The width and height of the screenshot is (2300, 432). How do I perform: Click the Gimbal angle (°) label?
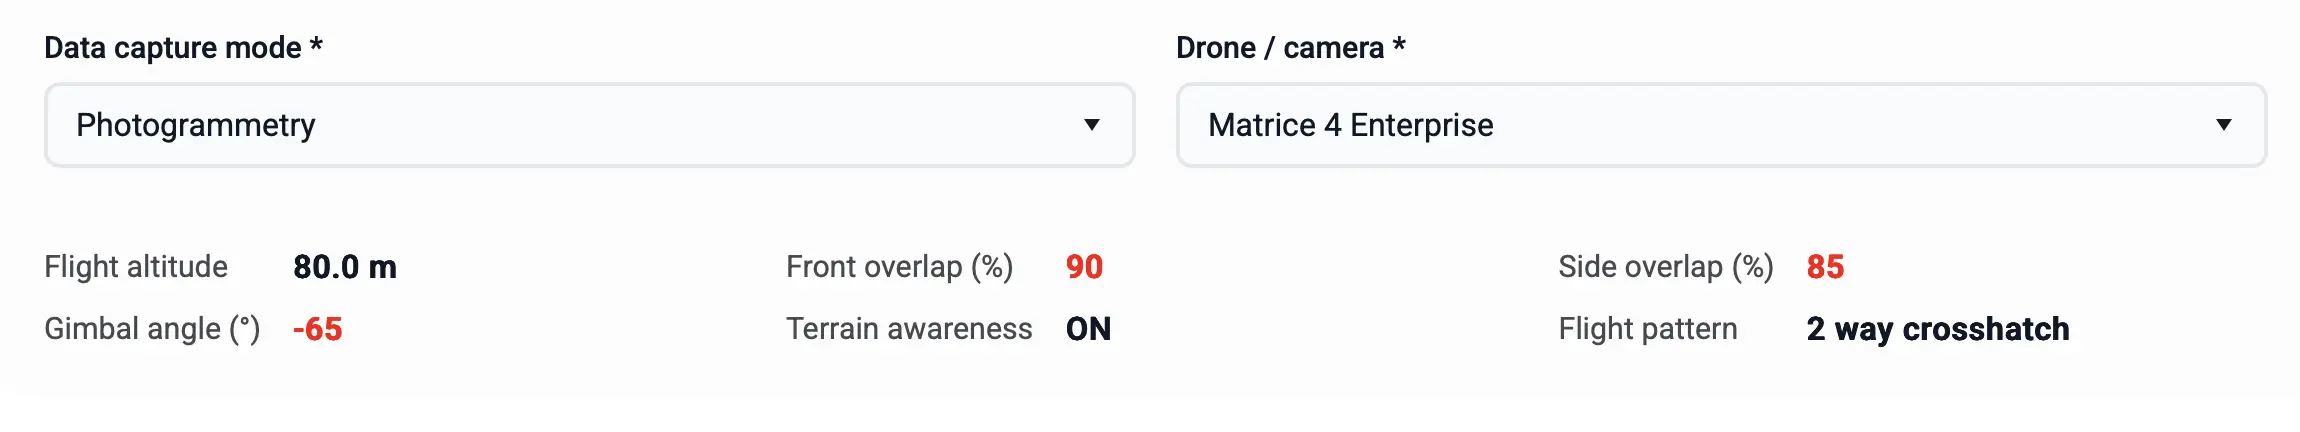tap(152, 329)
